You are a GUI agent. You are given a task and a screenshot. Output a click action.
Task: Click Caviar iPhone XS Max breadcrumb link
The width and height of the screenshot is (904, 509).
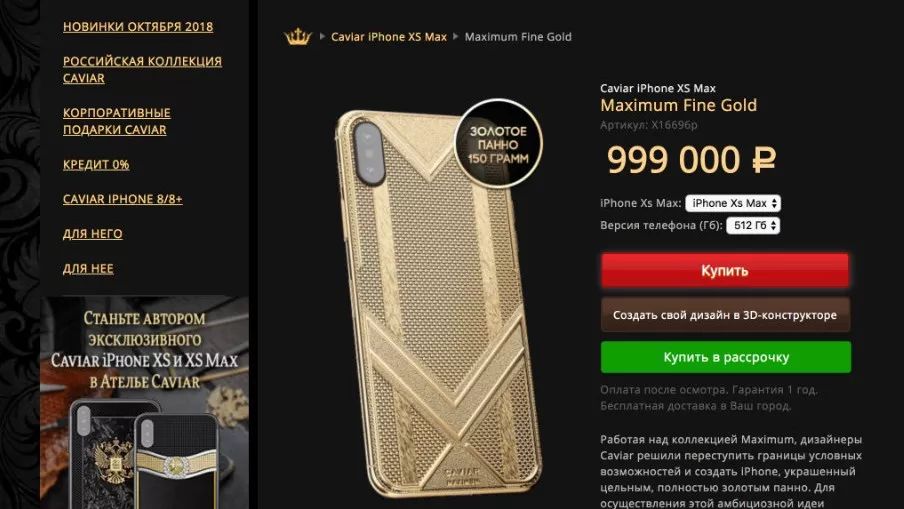tap(389, 36)
